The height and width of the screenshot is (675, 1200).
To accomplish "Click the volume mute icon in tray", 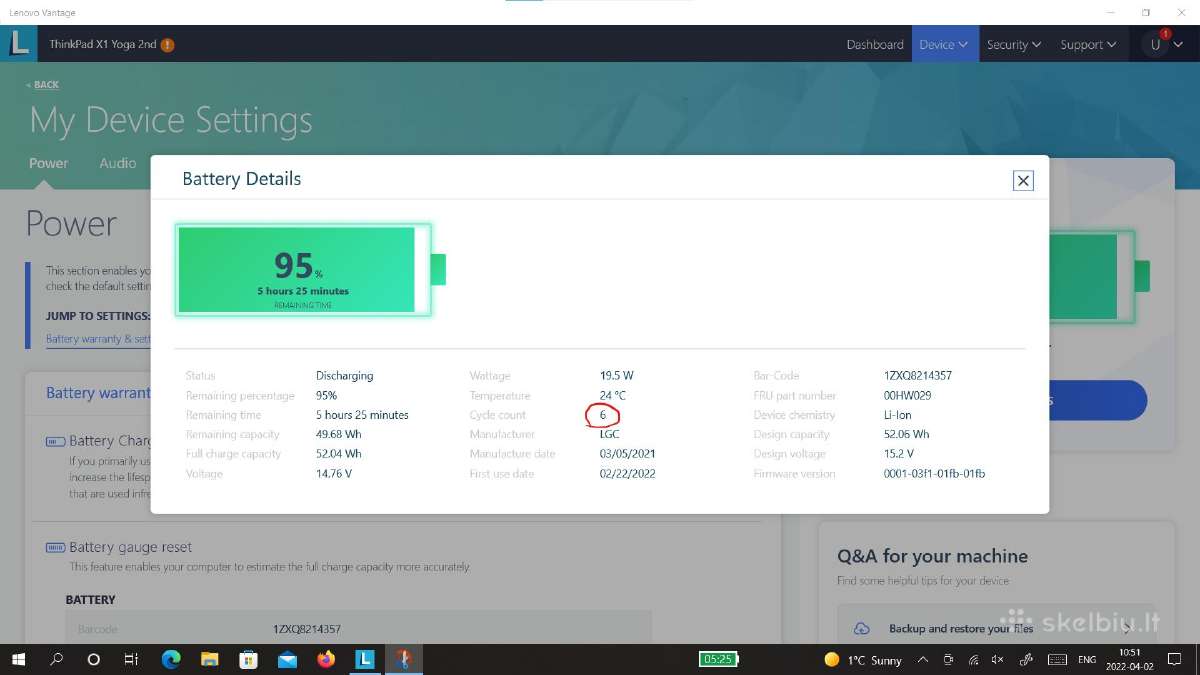I will tap(997, 659).
